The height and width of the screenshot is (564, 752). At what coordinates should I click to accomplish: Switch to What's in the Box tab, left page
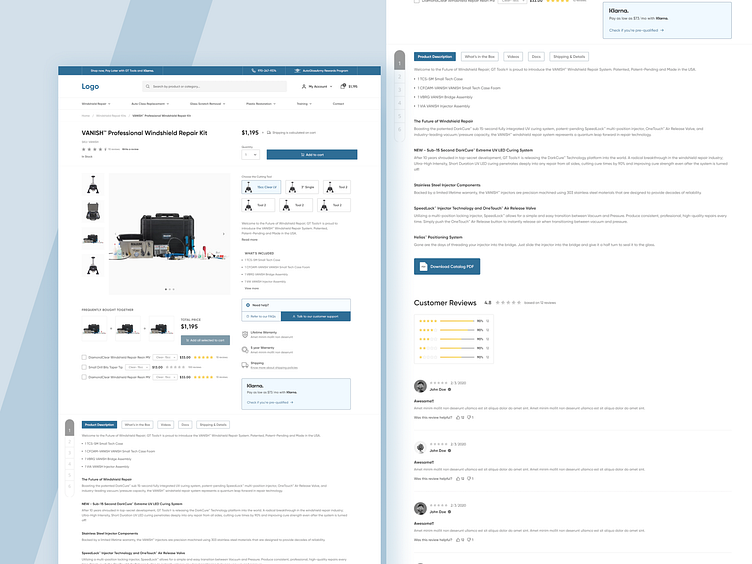point(137,425)
